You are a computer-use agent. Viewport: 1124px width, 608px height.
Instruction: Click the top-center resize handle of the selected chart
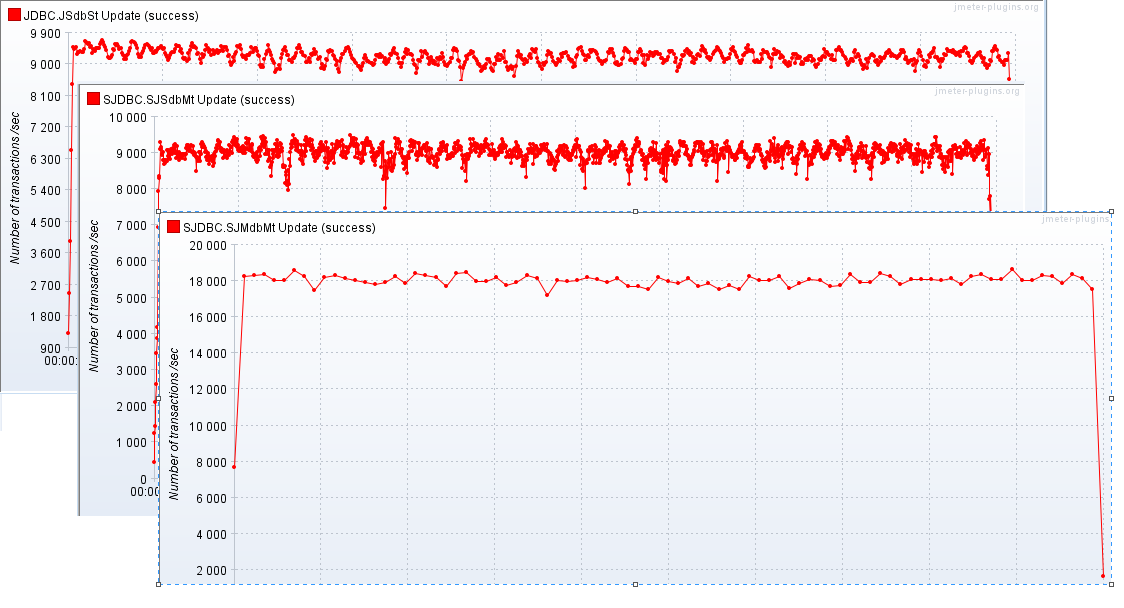click(636, 212)
